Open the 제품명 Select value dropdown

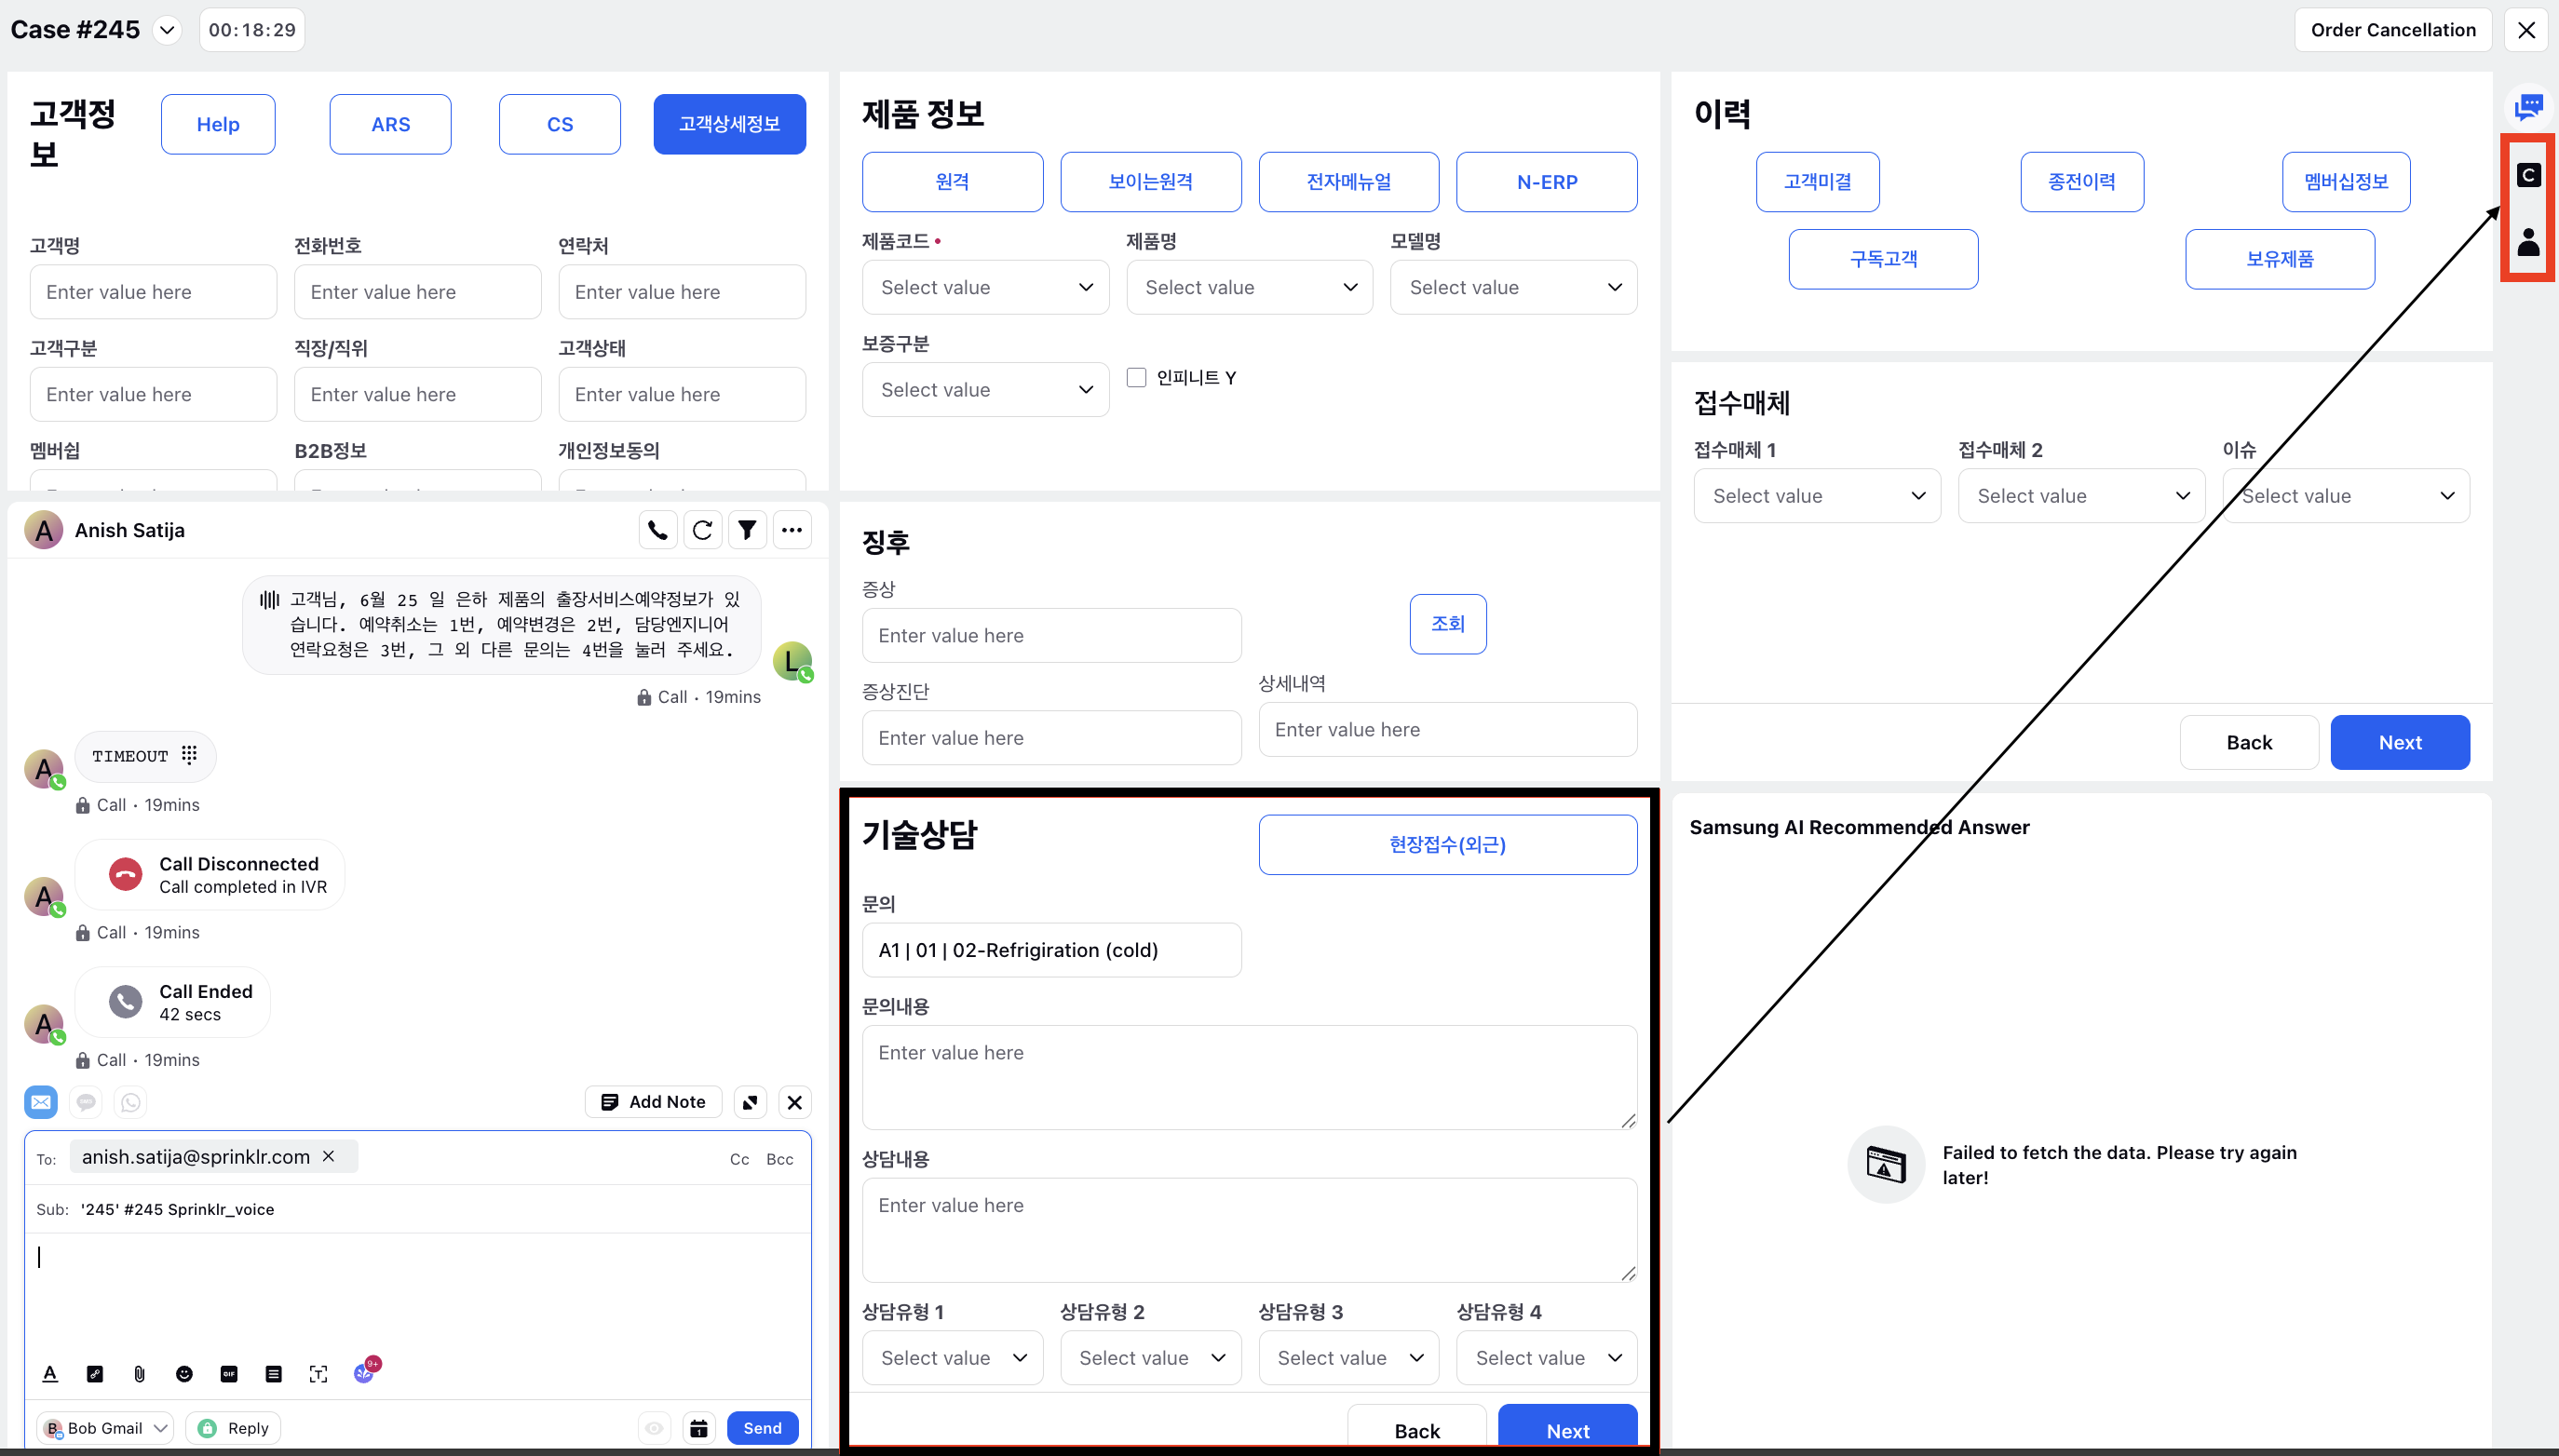point(1249,287)
